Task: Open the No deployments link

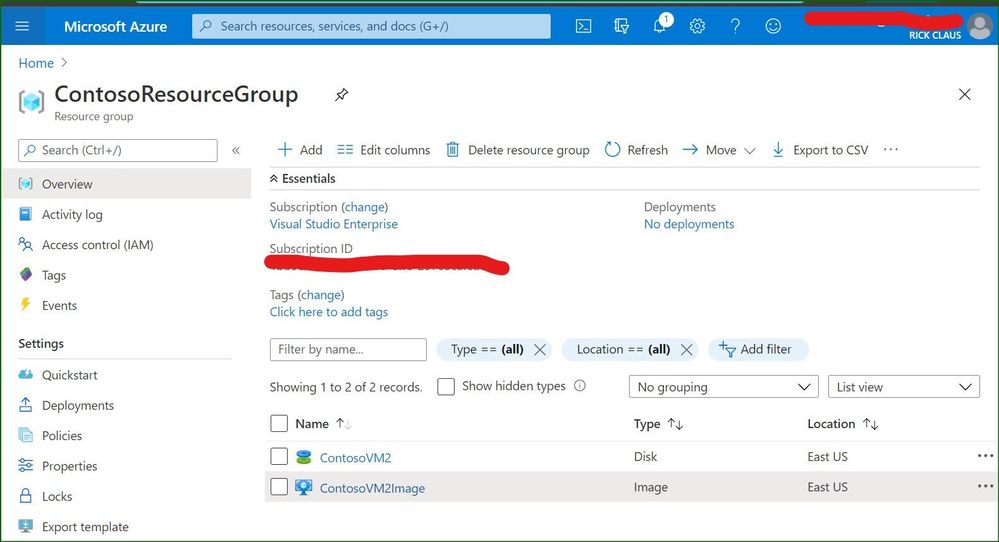Action: [689, 224]
